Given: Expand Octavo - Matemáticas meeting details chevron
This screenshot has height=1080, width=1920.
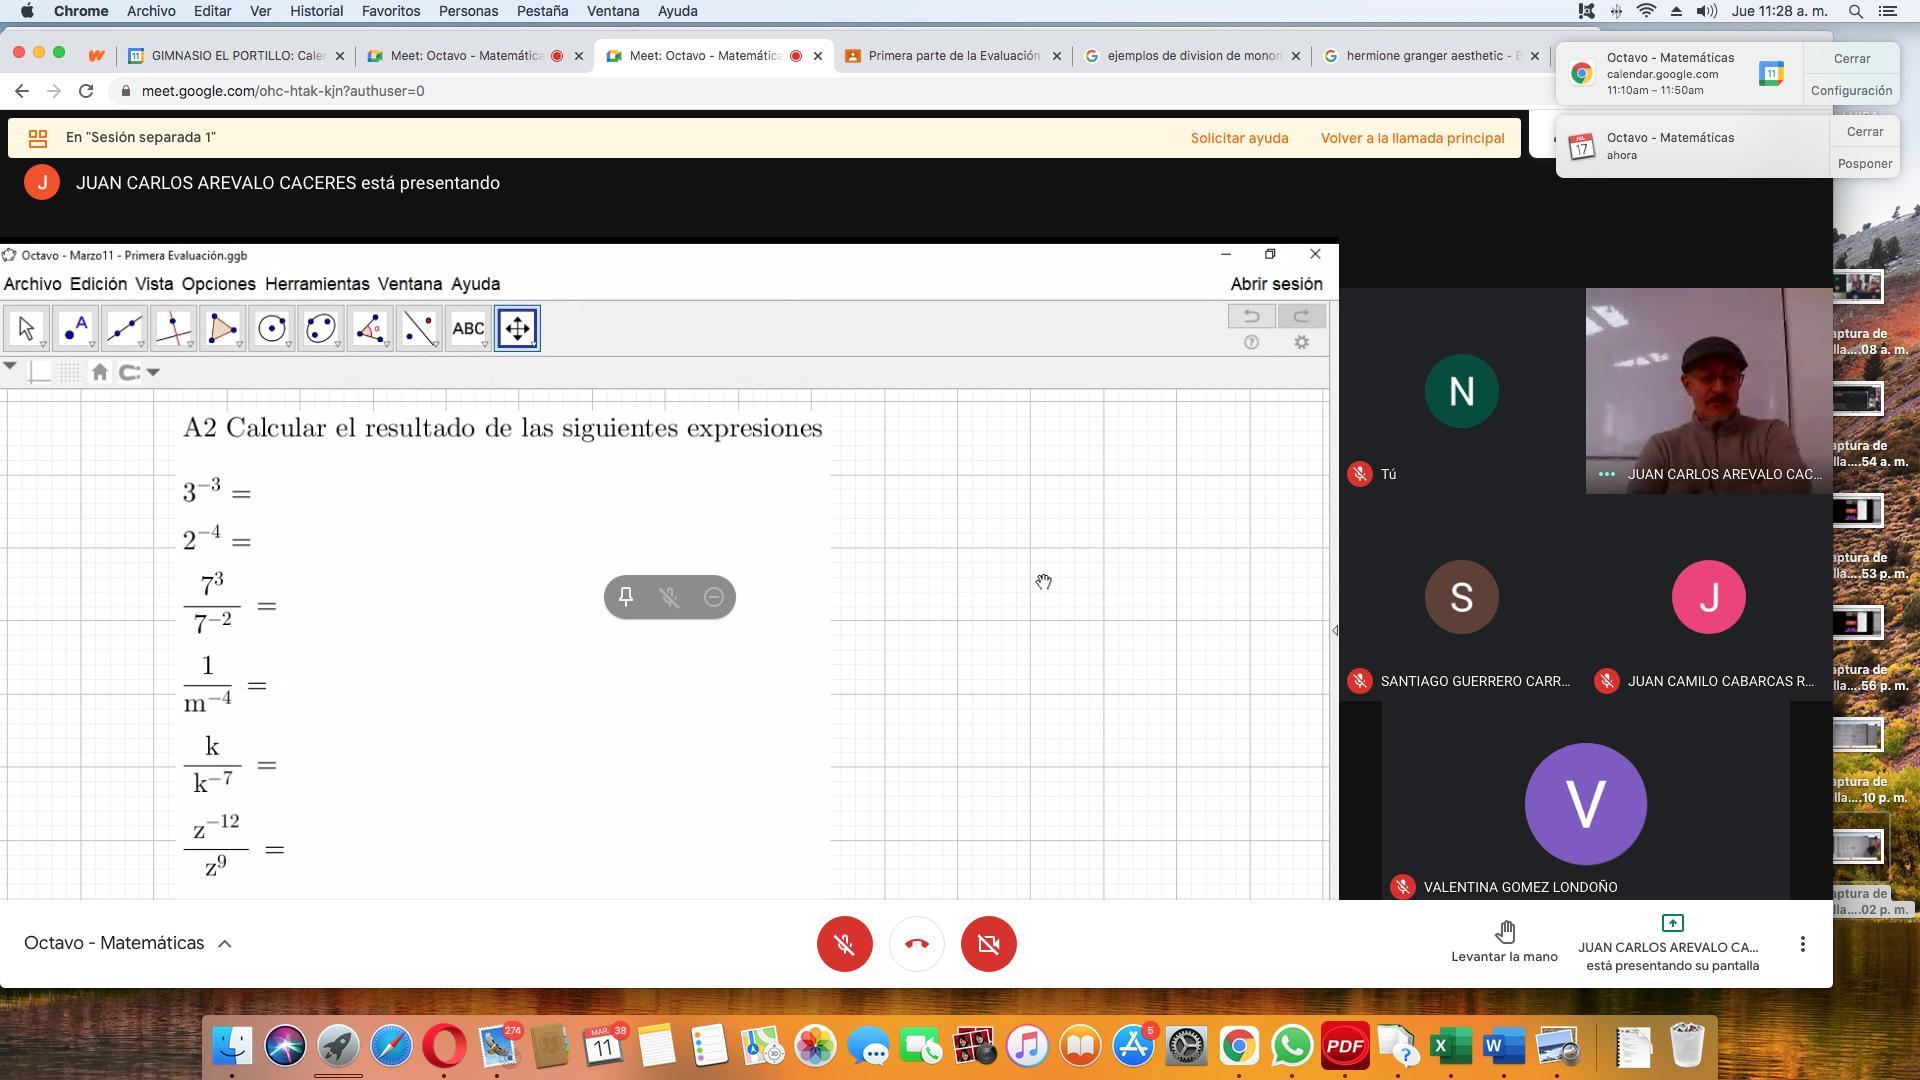Looking at the screenshot, I should point(225,944).
